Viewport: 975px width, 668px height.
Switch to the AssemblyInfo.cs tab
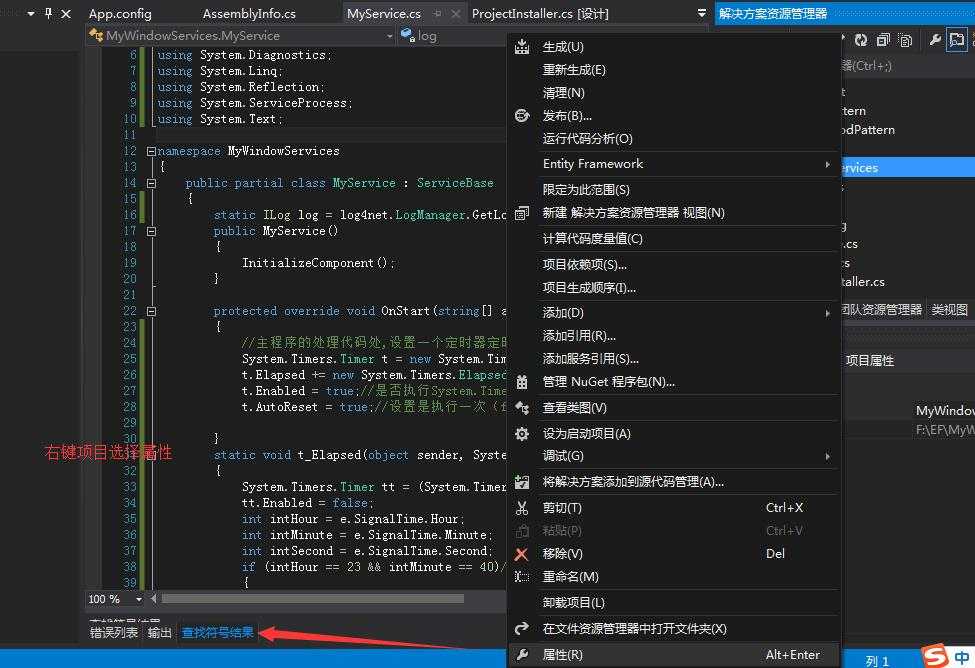click(x=249, y=13)
